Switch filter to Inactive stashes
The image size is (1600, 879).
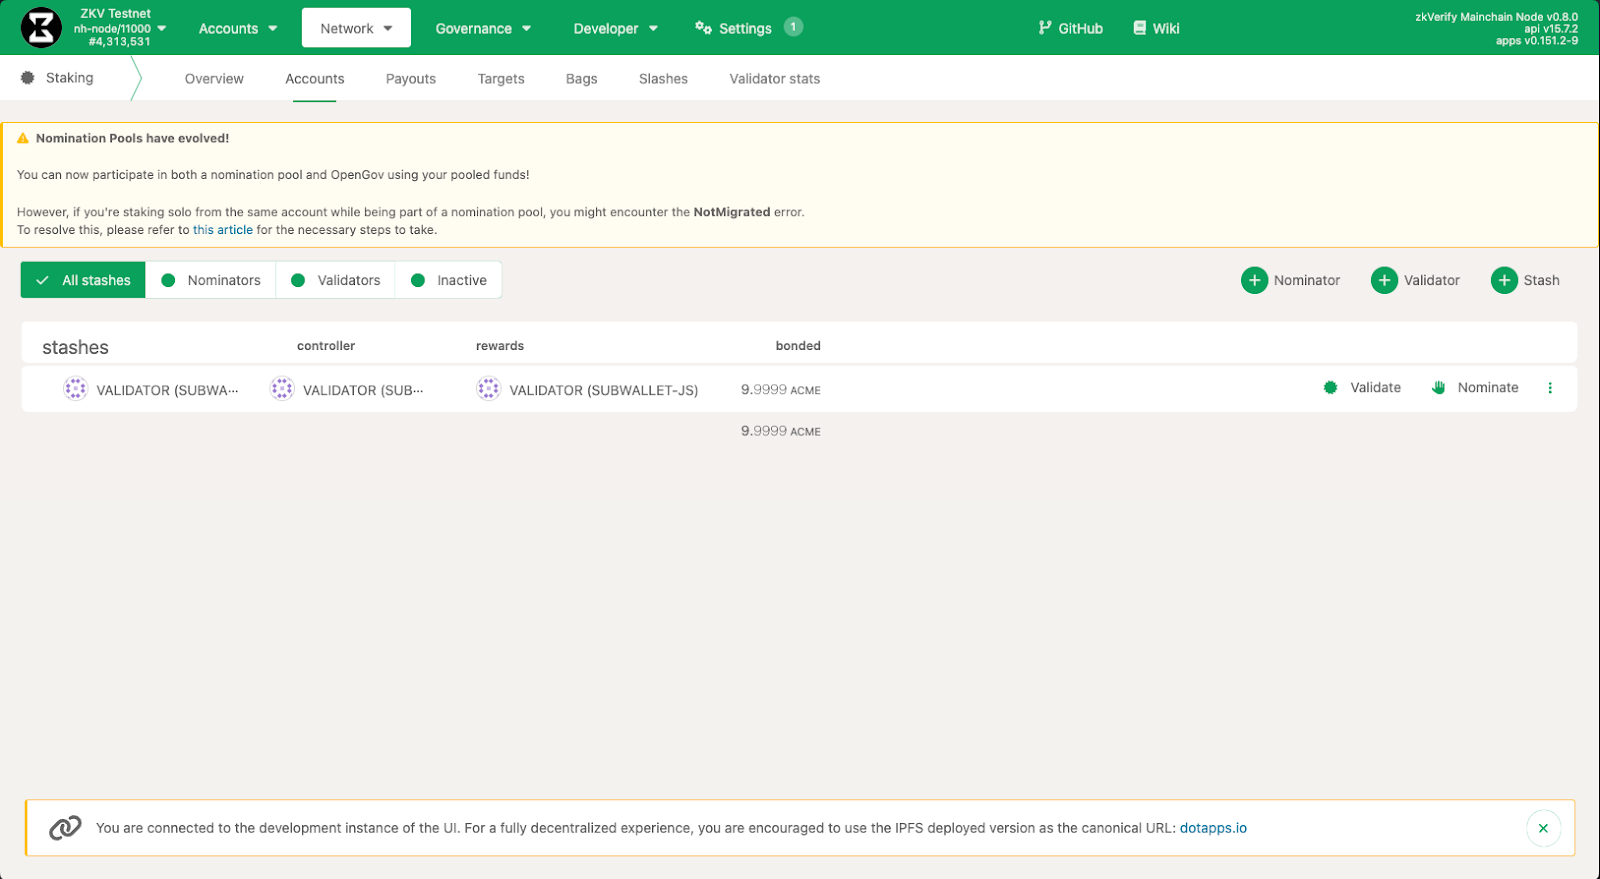[449, 280]
